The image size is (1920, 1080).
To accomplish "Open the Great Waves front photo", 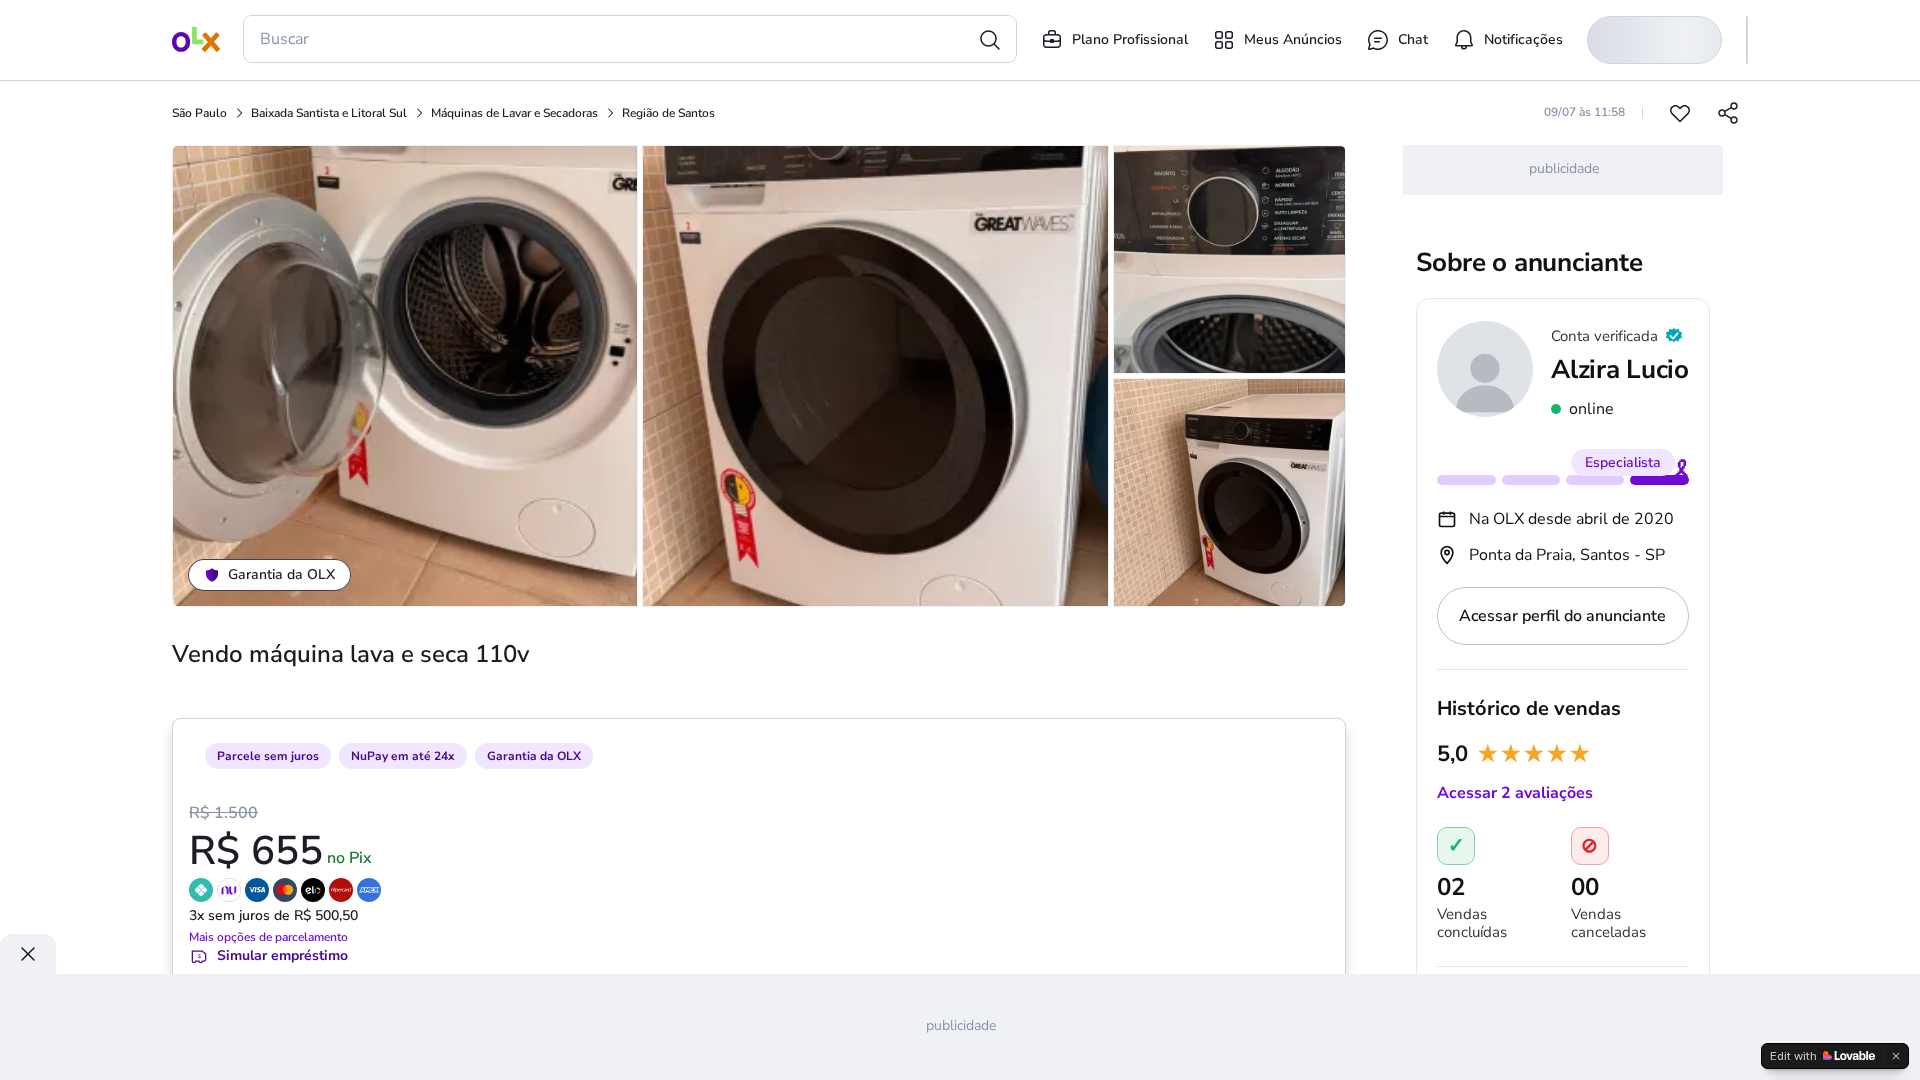I will click(x=875, y=376).
